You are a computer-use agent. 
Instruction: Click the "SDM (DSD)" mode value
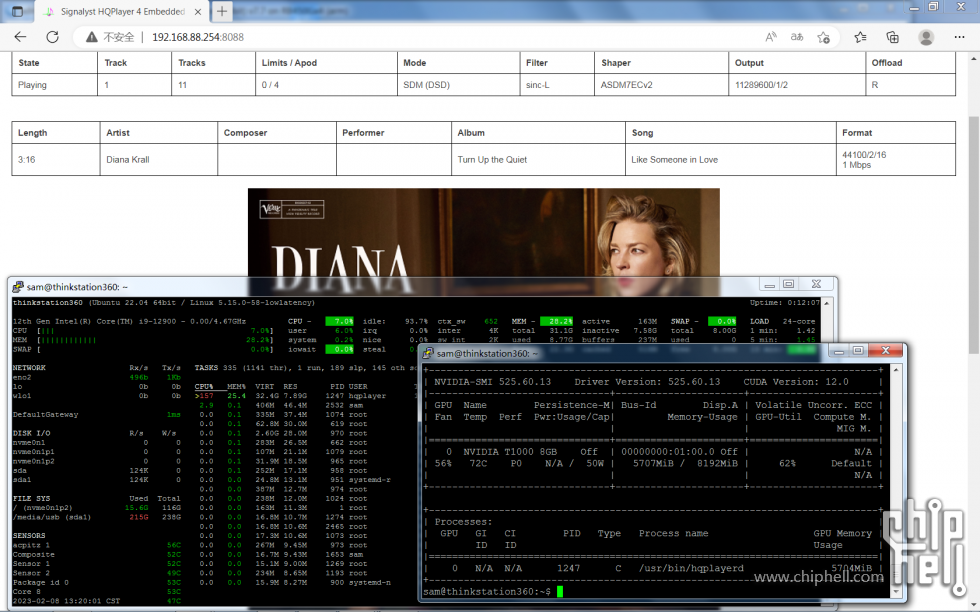[426, 85]
